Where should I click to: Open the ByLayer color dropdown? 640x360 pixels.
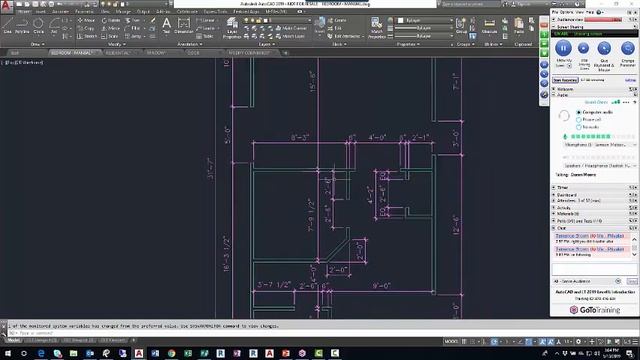(425, 20)
